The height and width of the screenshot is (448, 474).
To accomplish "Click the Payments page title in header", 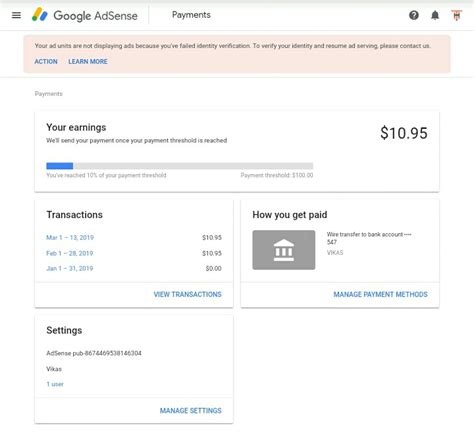I will pyautogui.click(x=191, y=15).
